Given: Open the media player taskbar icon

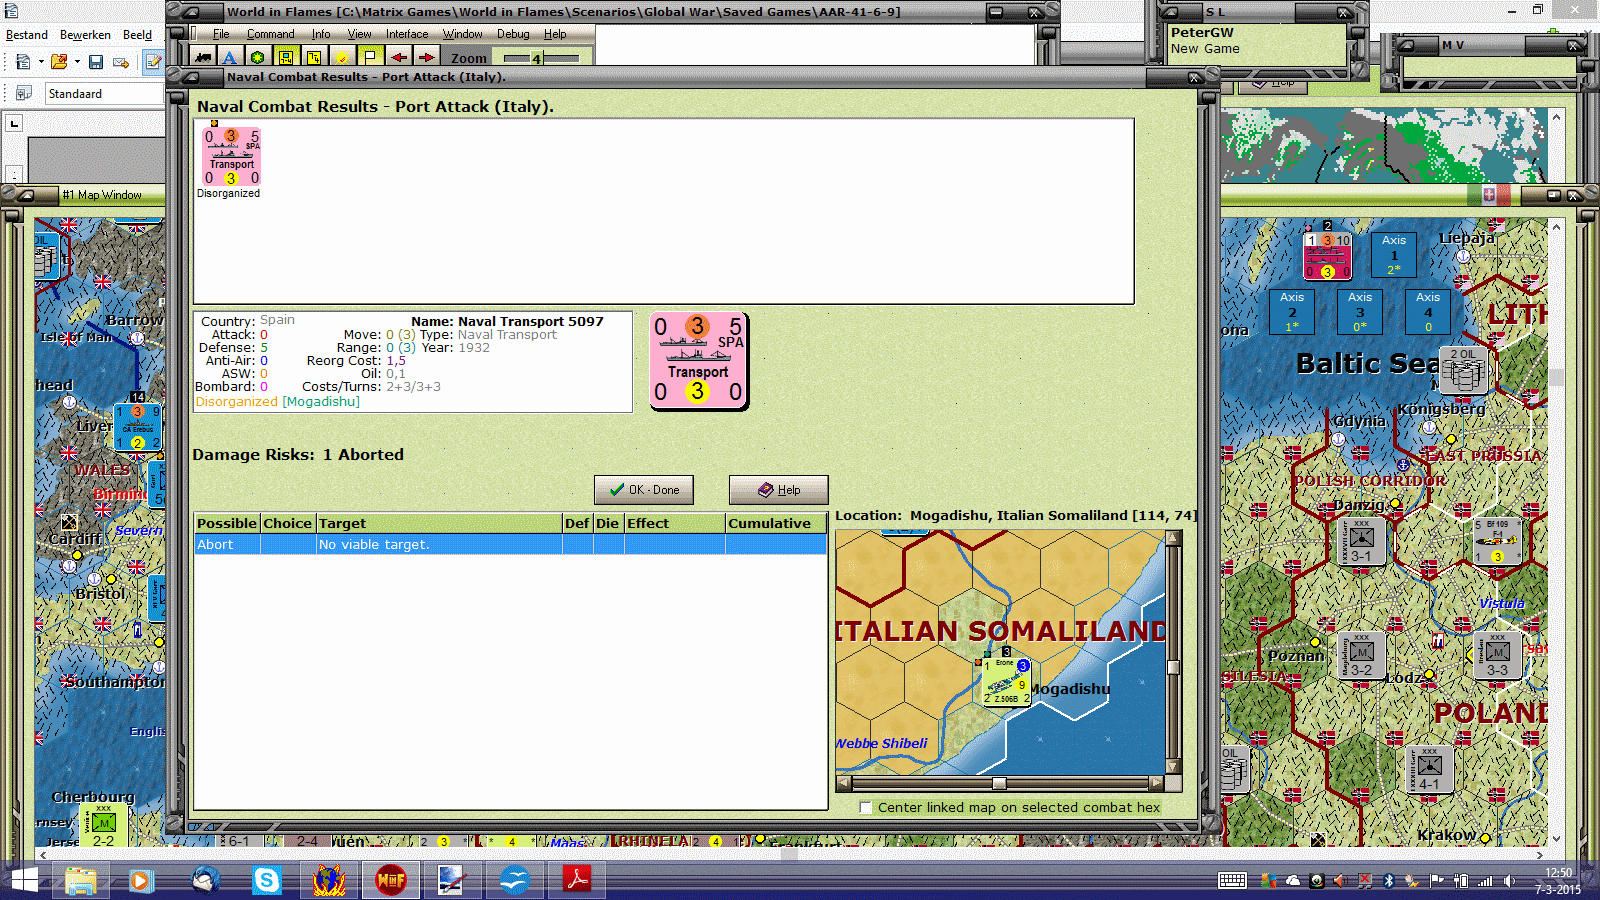Looking at the screenshot, I should [141, 880].
